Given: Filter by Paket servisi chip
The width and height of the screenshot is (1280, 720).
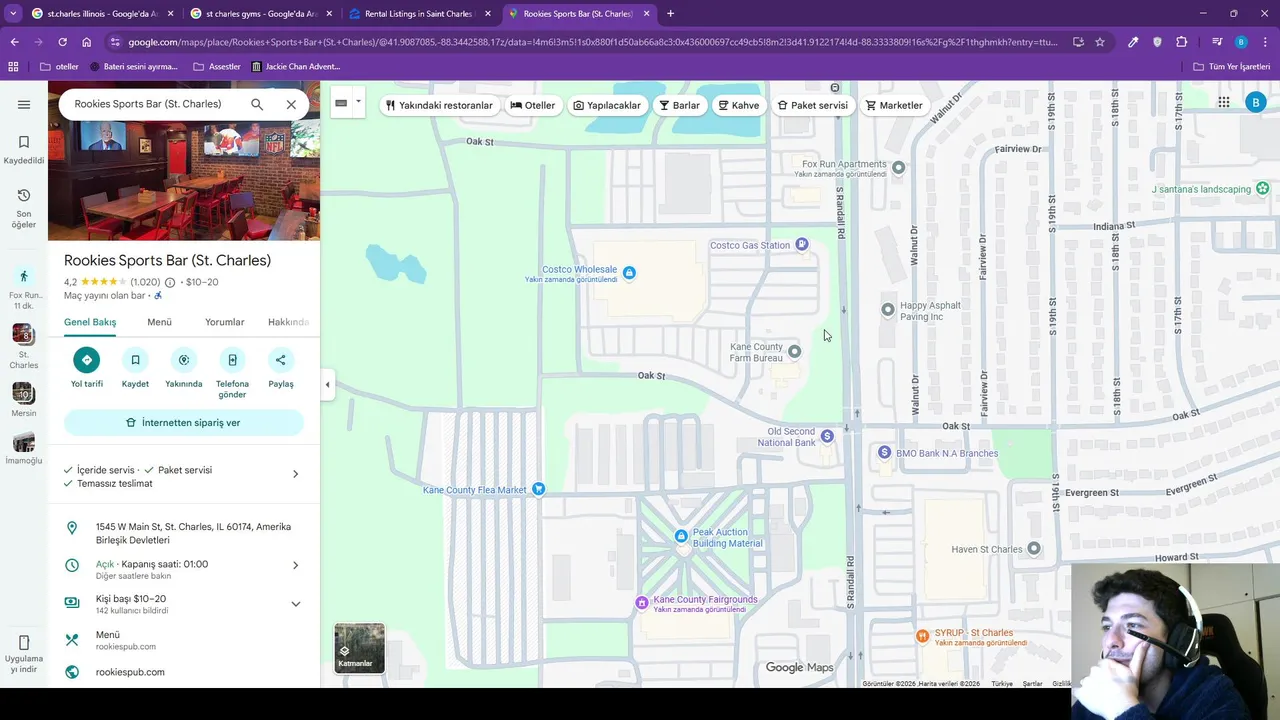Looking at the screenshot, I should 813,105.
